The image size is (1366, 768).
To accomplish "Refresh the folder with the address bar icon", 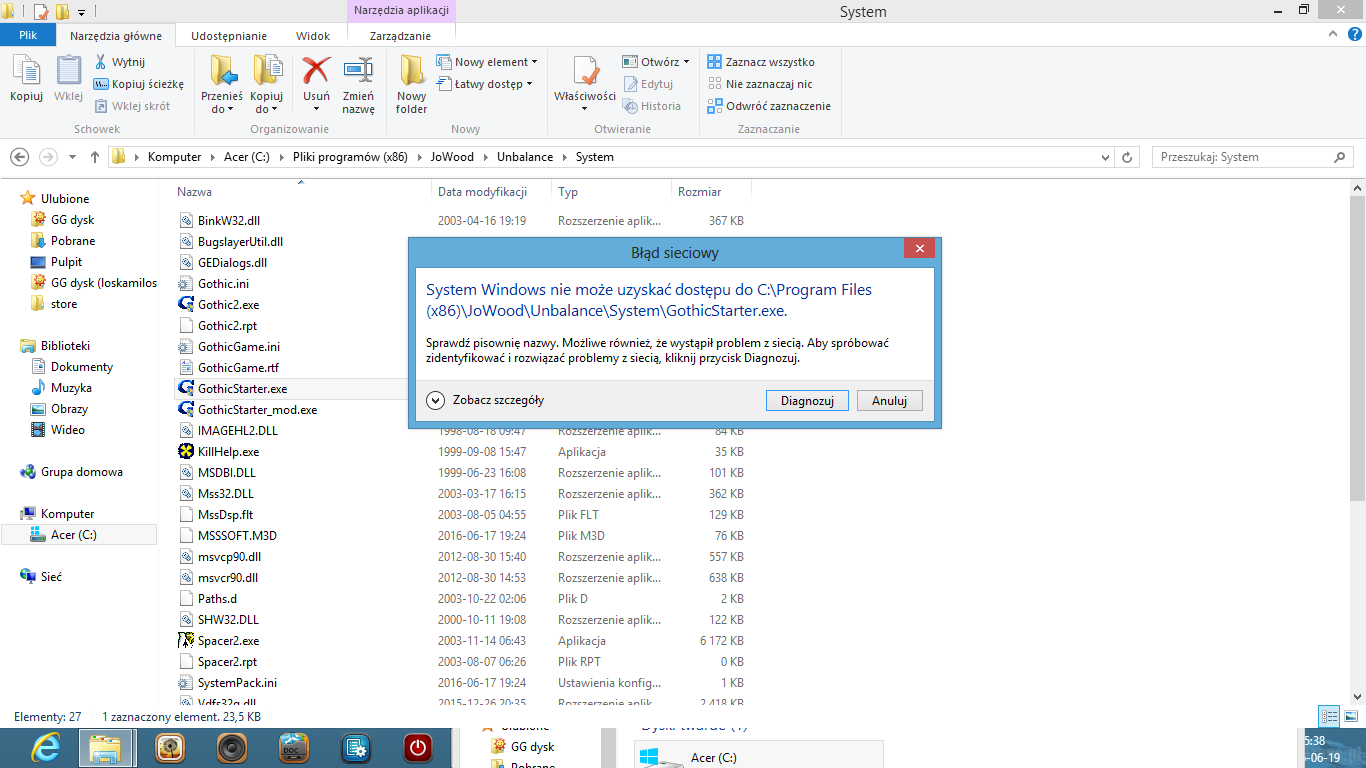I will click(x=1128, y=157).
